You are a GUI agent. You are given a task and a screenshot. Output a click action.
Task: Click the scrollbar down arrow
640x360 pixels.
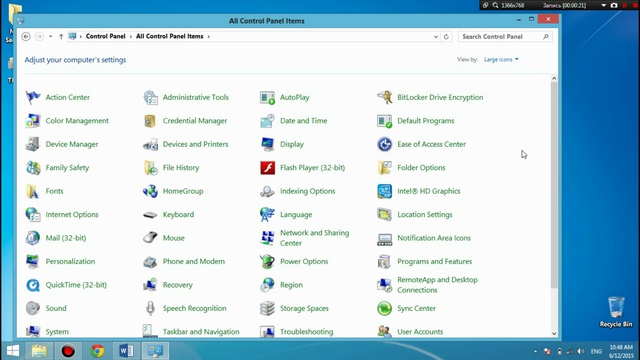[x=554, y=333]
